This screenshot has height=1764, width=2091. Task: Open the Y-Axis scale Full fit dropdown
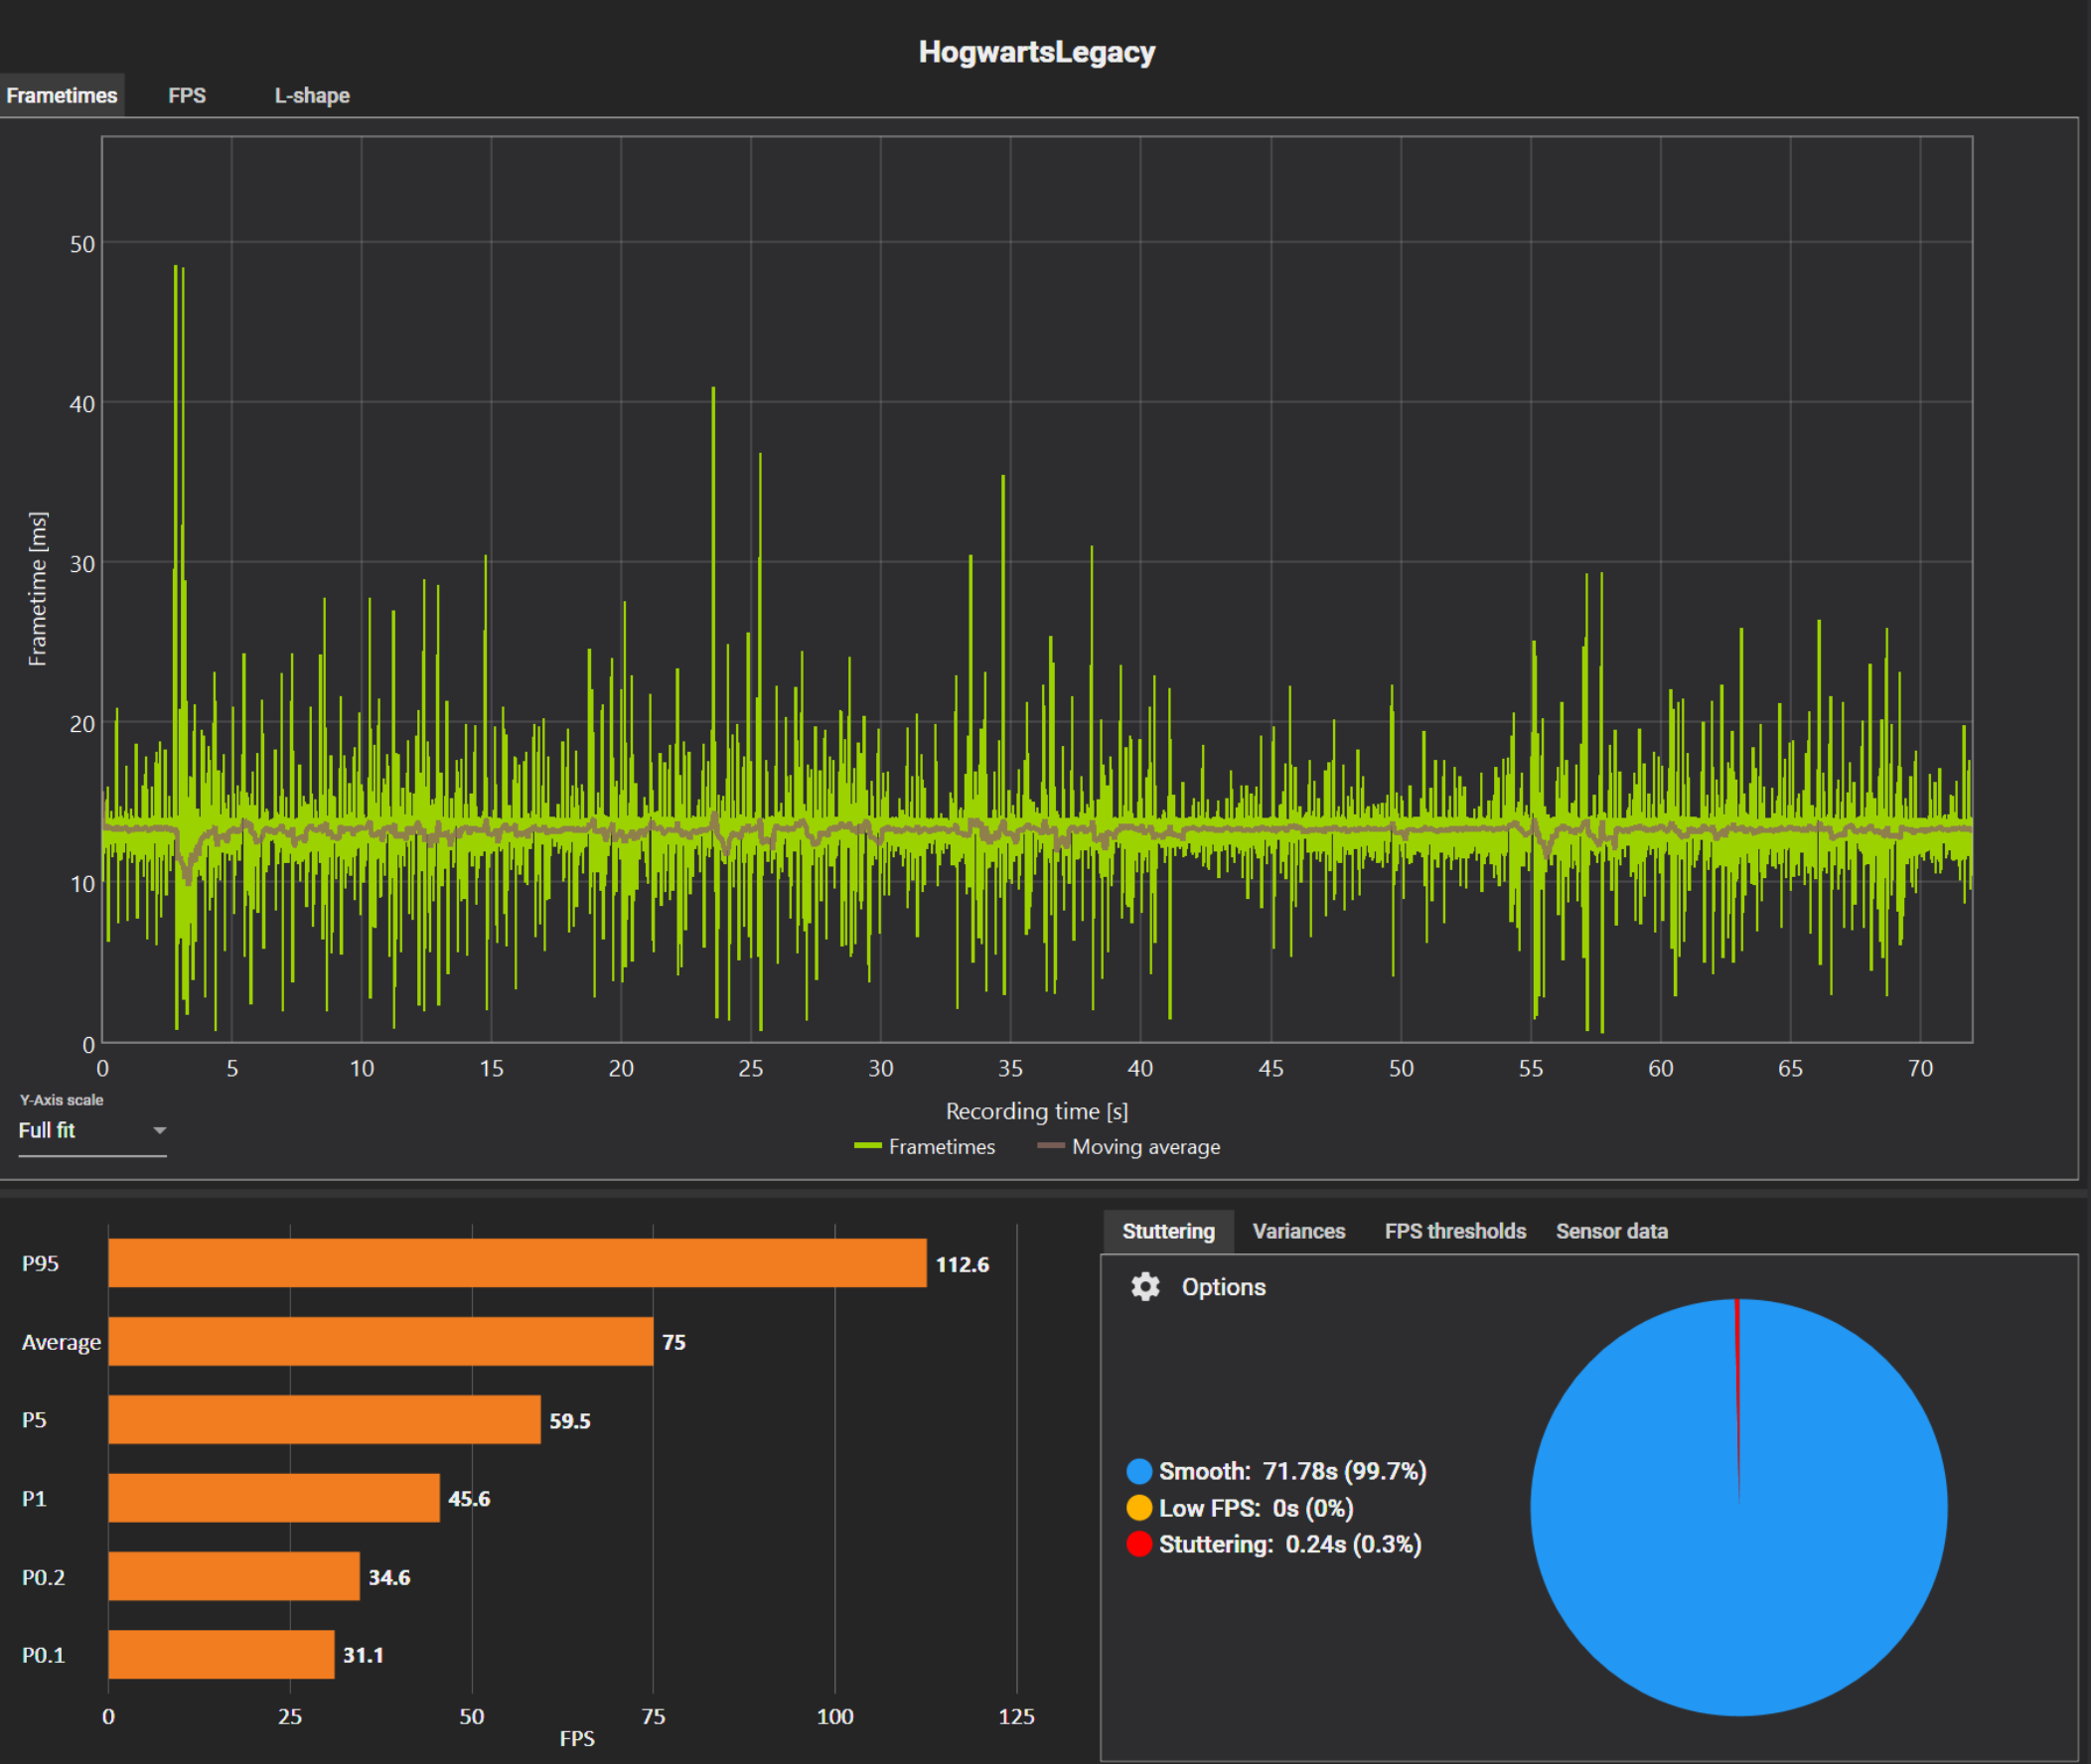click(x=90, y=1131)
